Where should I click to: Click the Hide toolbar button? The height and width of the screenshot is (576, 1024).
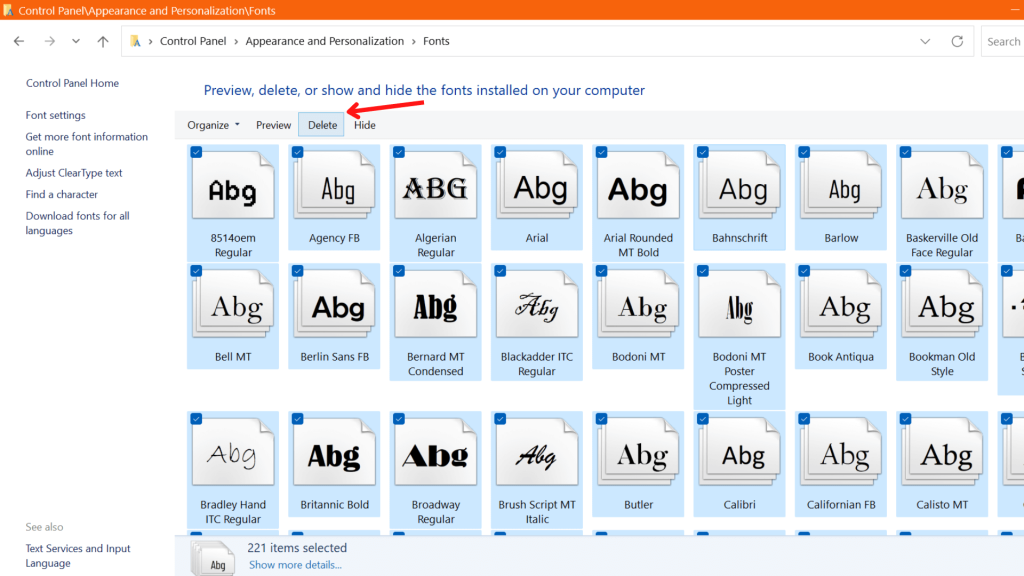(364, 125)
